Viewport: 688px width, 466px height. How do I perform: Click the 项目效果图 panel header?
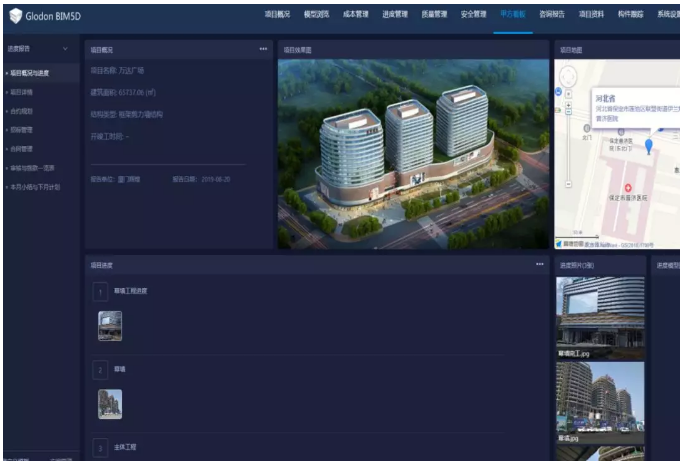tap(413, 50)
